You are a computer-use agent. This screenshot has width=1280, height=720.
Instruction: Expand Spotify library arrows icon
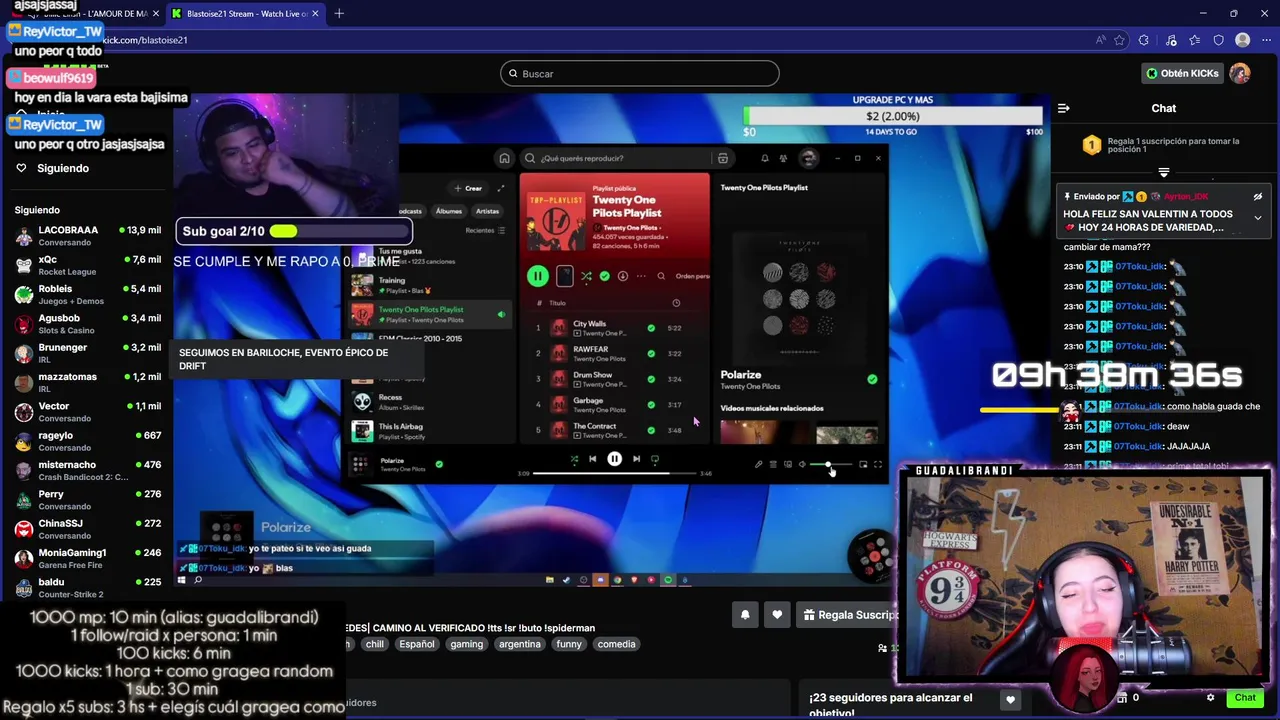tap(501, 188)
